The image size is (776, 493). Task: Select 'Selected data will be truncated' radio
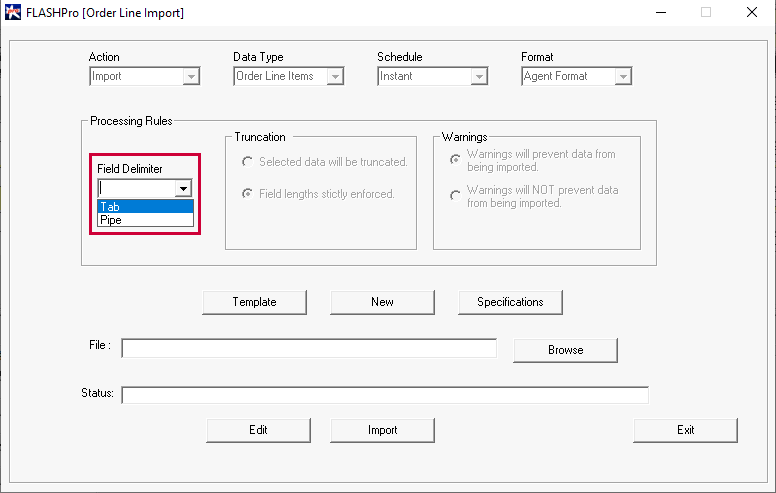(247, 162)
